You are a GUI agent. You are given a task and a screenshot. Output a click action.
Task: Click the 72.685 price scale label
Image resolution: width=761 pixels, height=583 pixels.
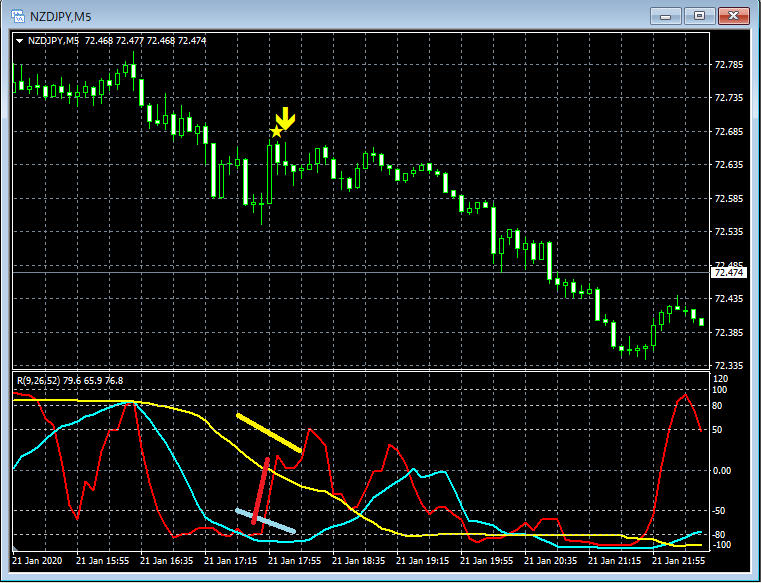point(729,132)
